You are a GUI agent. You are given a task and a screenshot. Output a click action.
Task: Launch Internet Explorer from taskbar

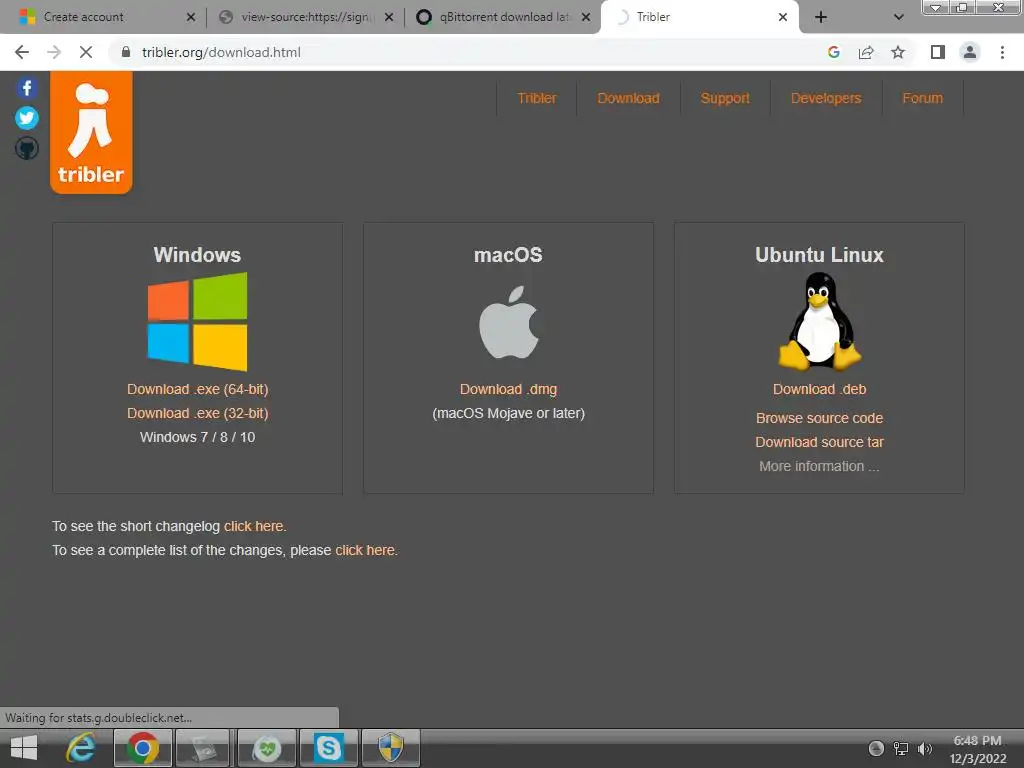tap(81, 748)
